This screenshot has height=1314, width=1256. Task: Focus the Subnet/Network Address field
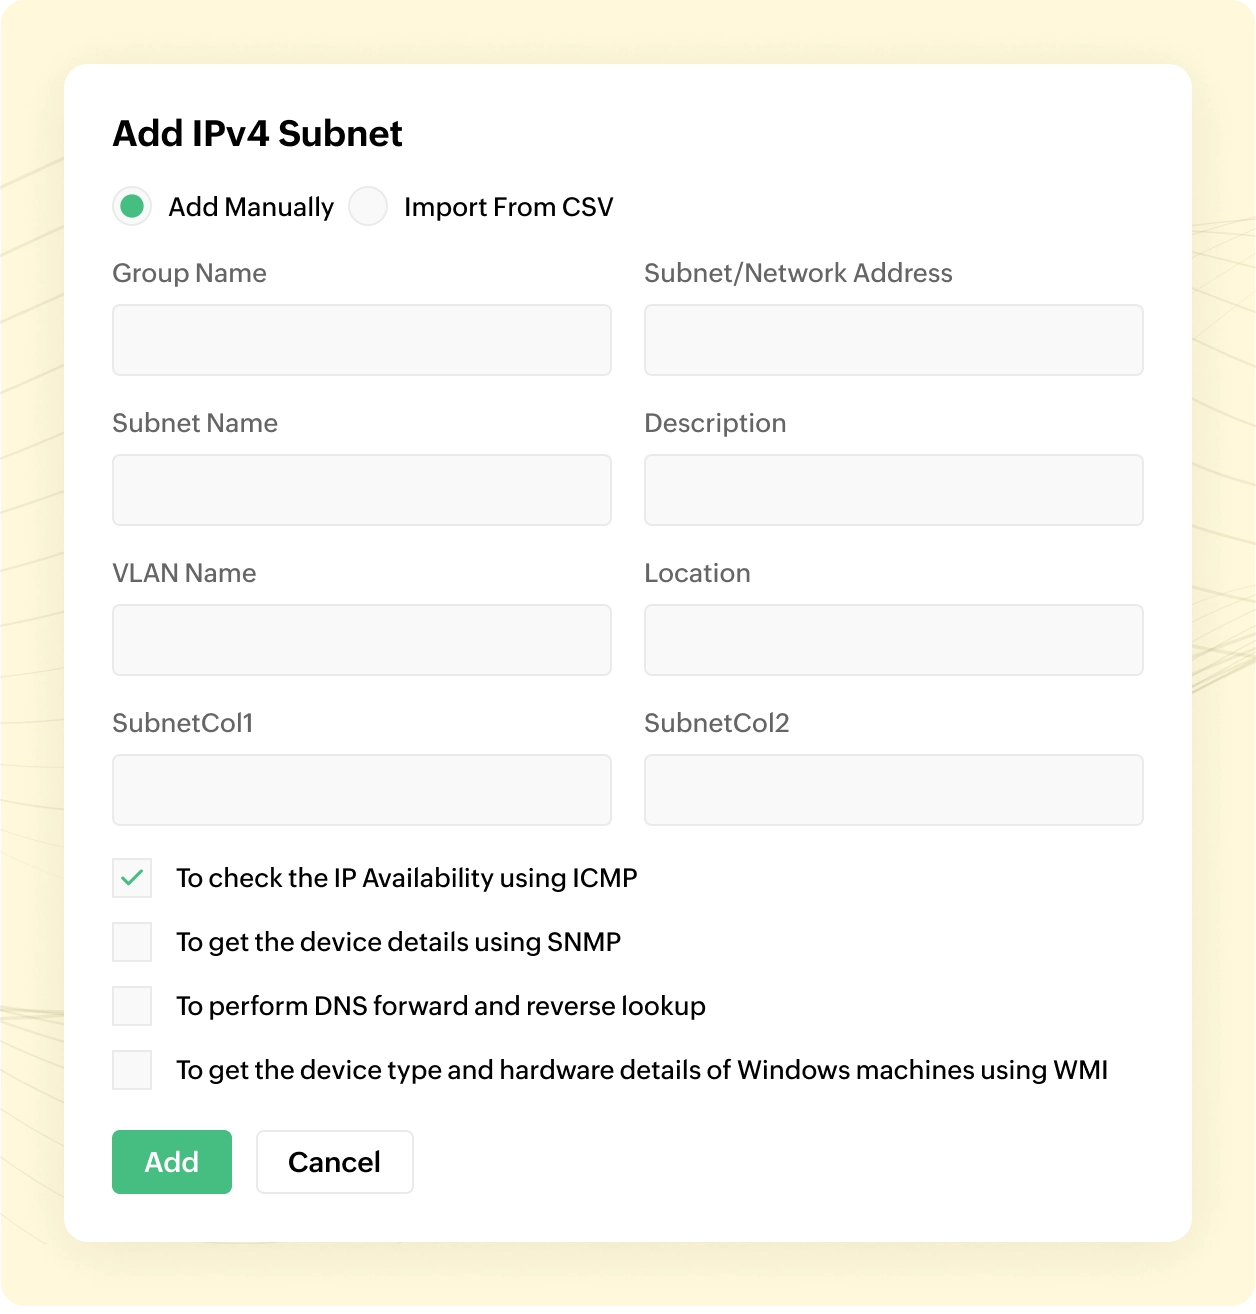[x=893, y=340]
